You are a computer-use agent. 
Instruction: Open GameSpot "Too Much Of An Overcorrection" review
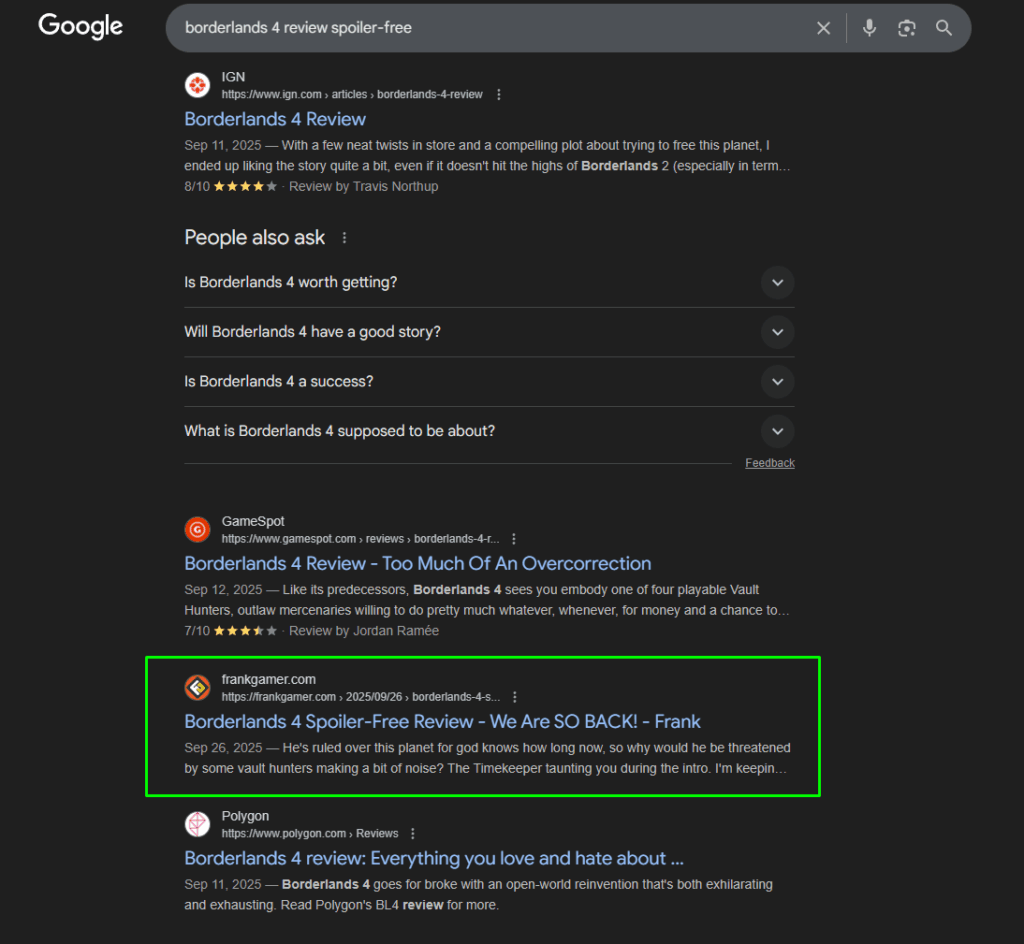[x=417, y=563]
